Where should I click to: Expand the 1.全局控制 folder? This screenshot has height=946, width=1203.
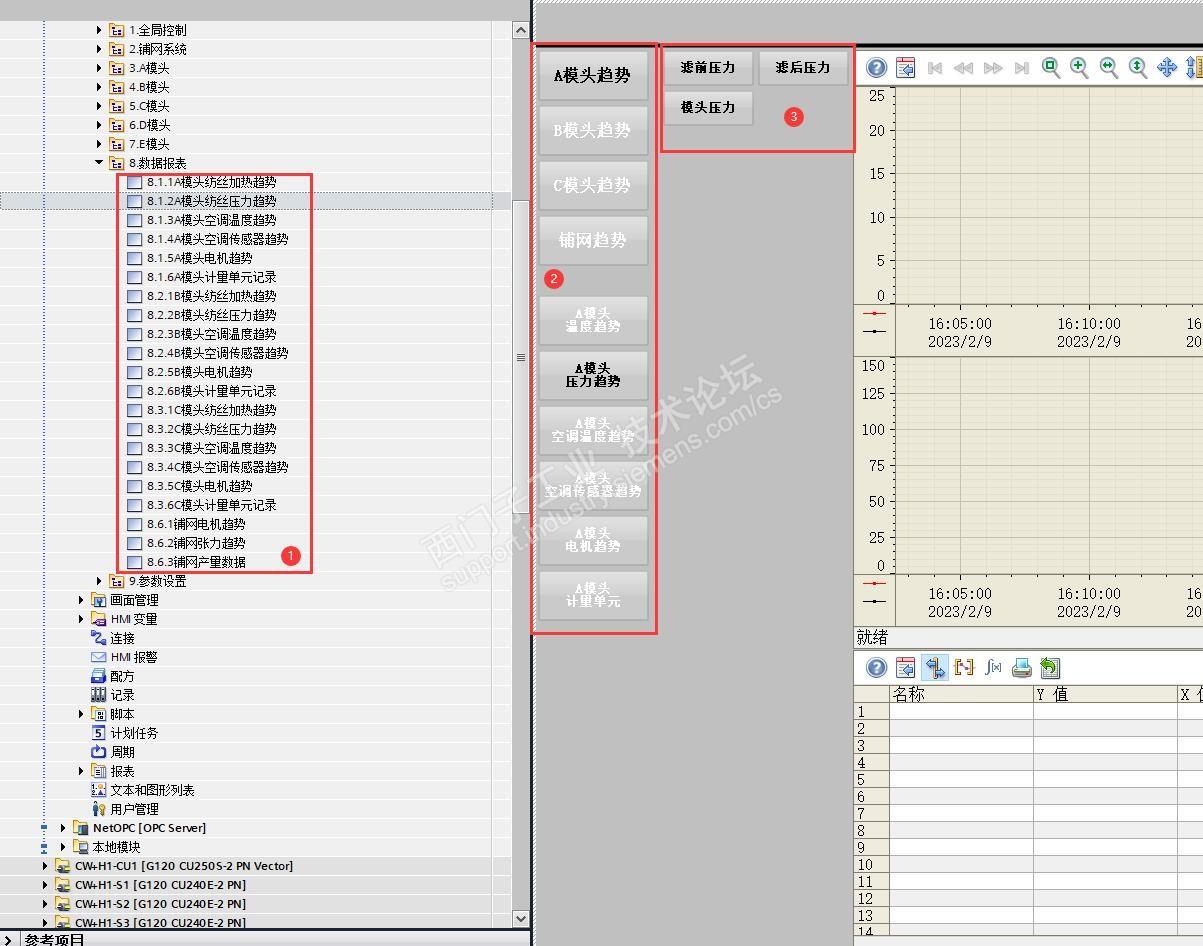coord(99,30)
